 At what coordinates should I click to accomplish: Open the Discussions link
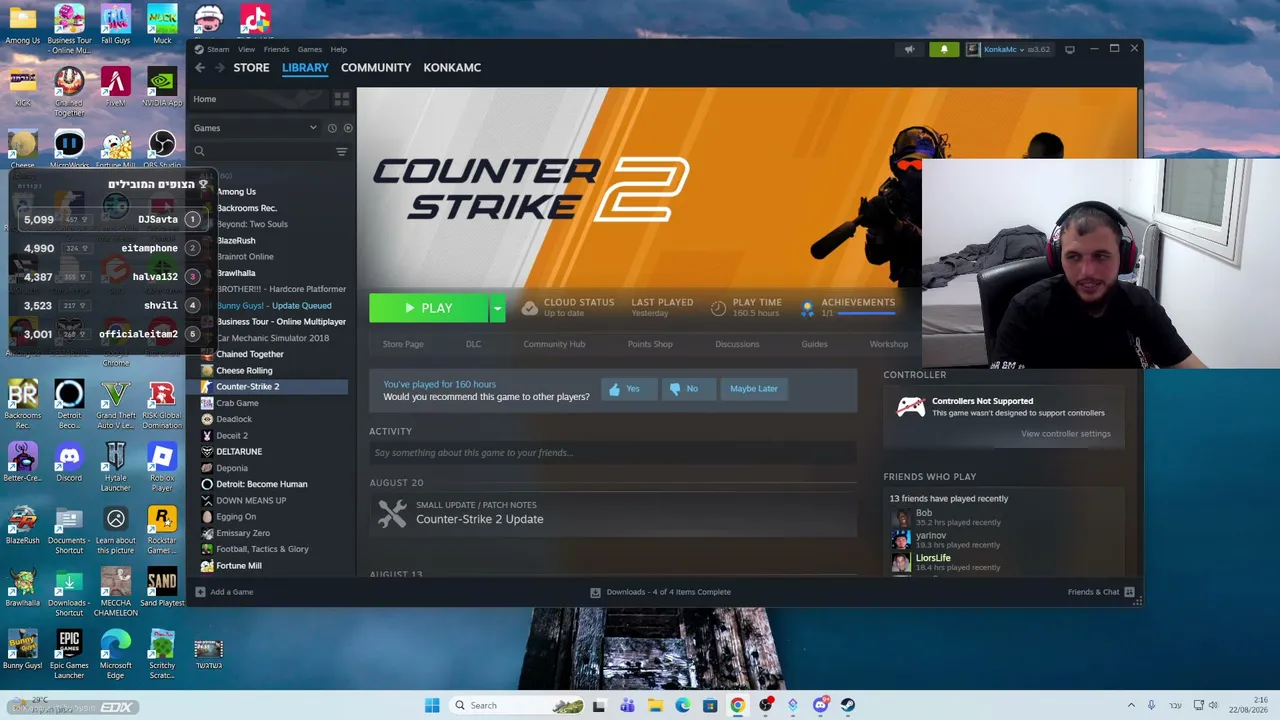[737, 344]
